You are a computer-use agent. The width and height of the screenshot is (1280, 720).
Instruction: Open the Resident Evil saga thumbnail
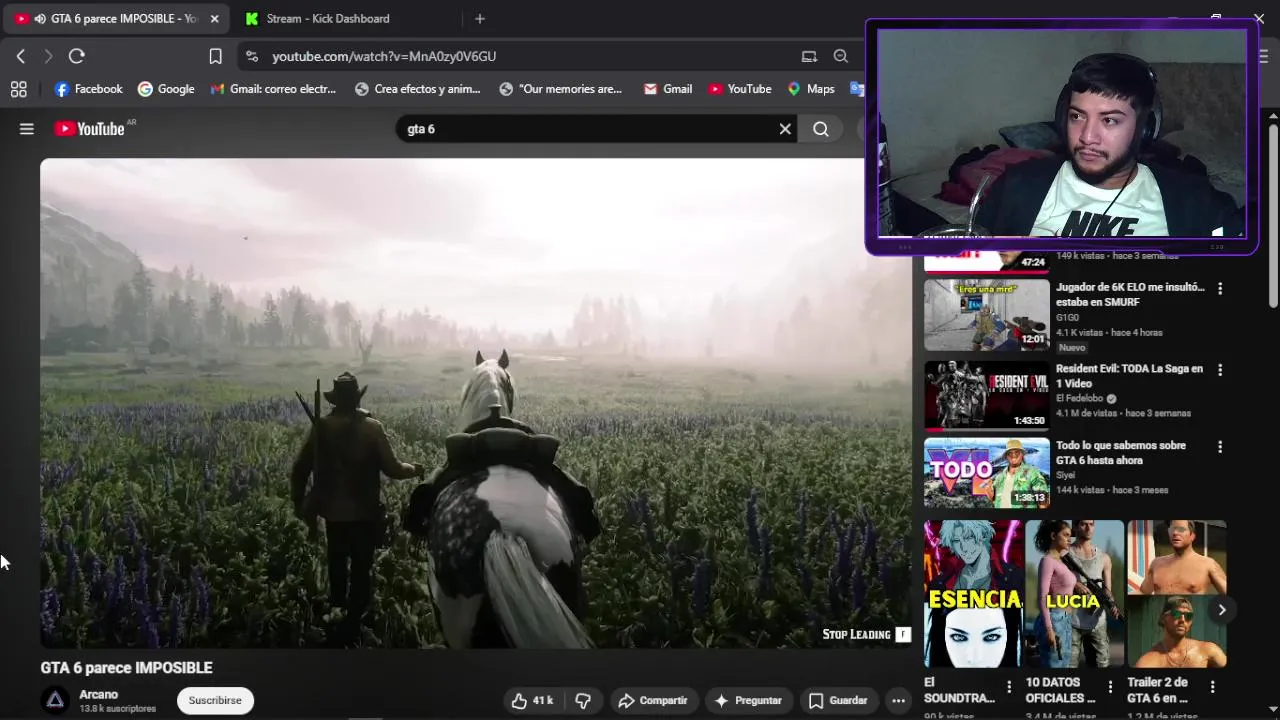click(986, 396)
